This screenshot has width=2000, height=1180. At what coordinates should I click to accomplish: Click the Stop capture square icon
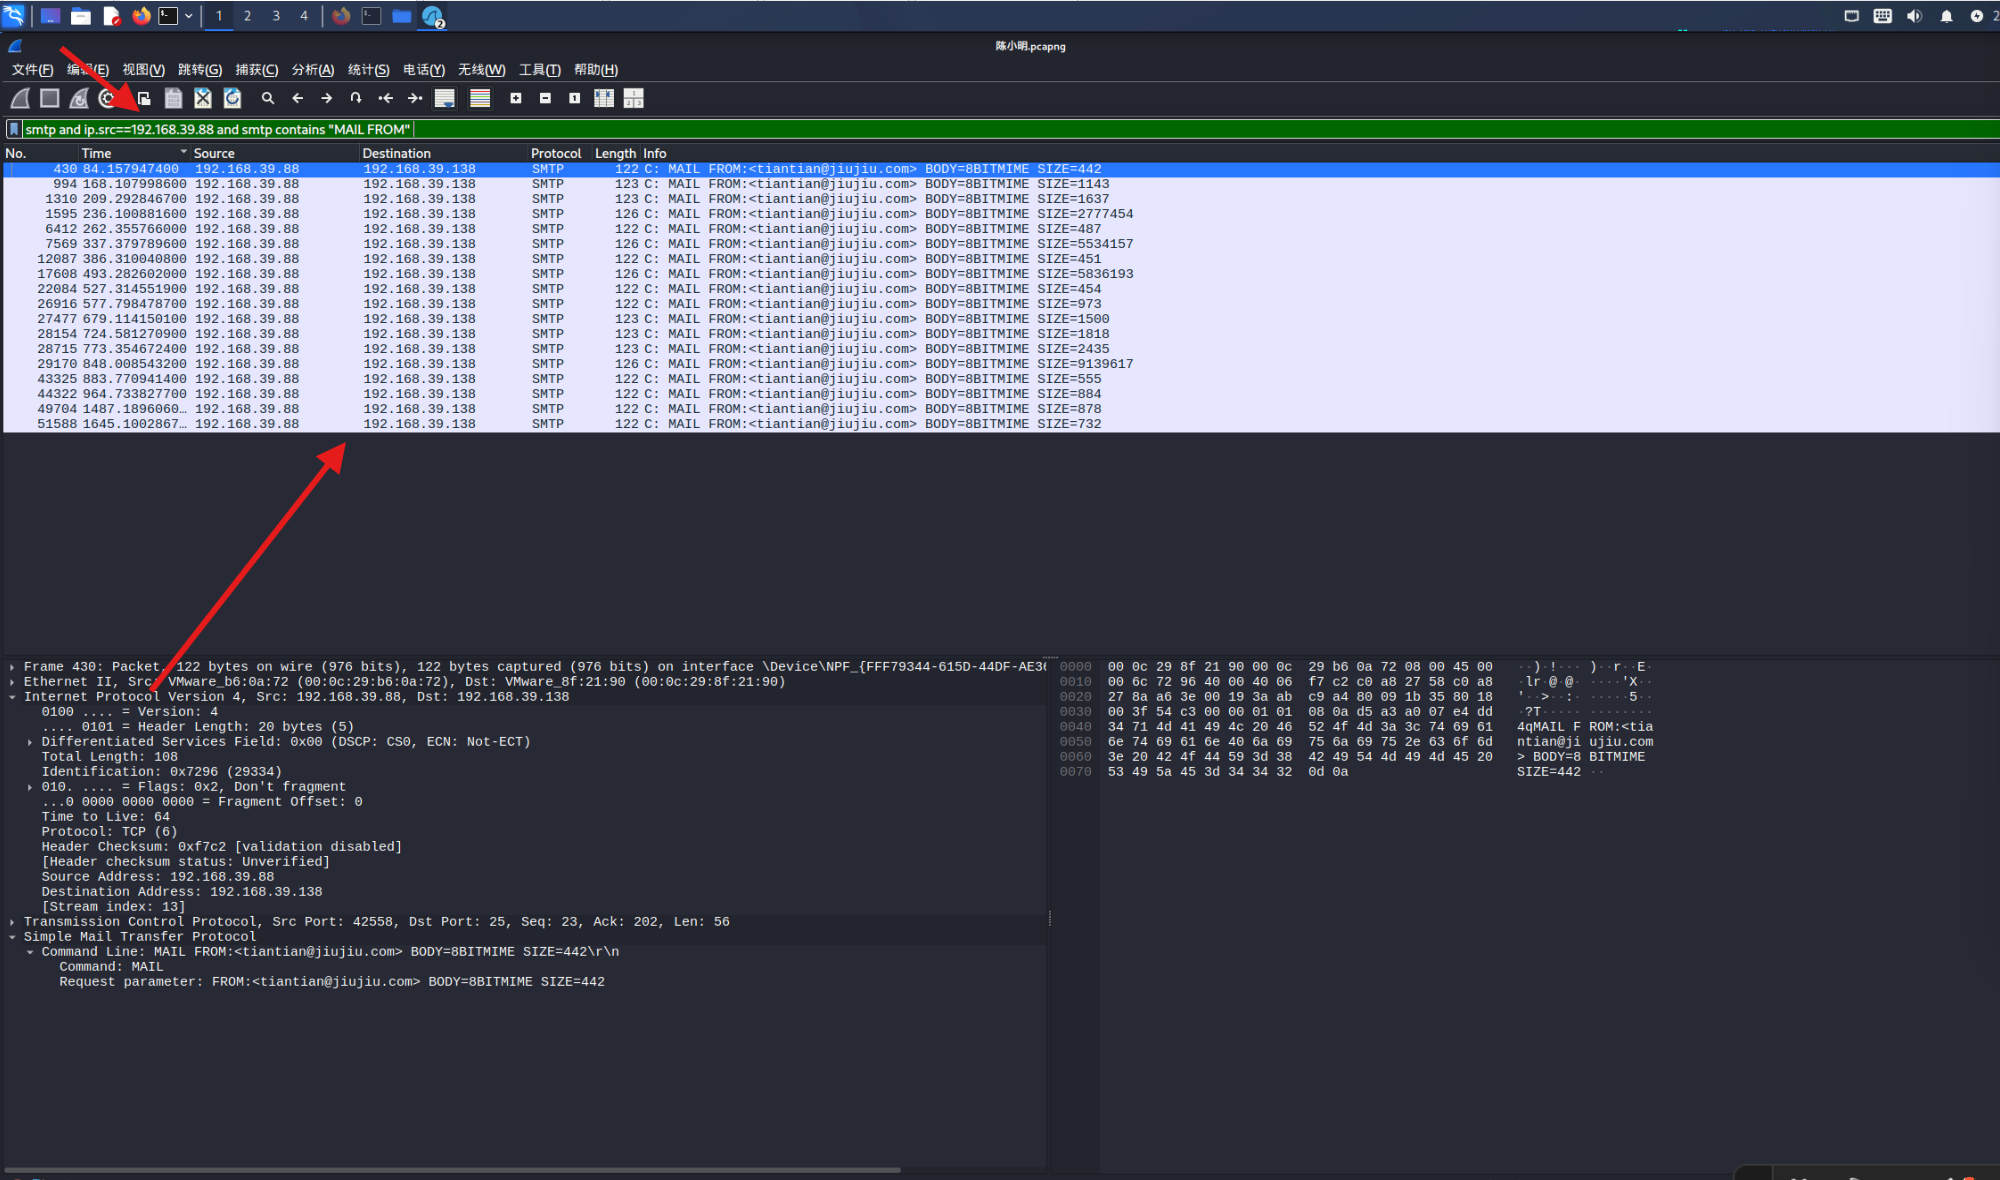click(x=49, y=98)
